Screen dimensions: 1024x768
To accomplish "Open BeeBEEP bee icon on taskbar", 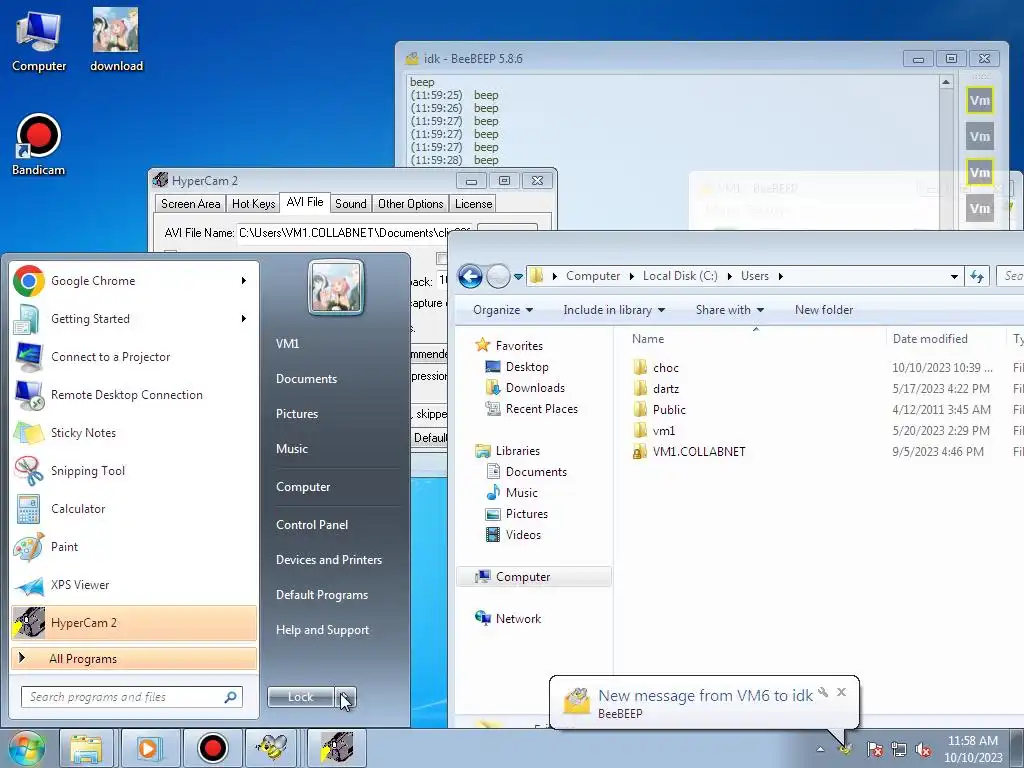I will tap(272, 748).
